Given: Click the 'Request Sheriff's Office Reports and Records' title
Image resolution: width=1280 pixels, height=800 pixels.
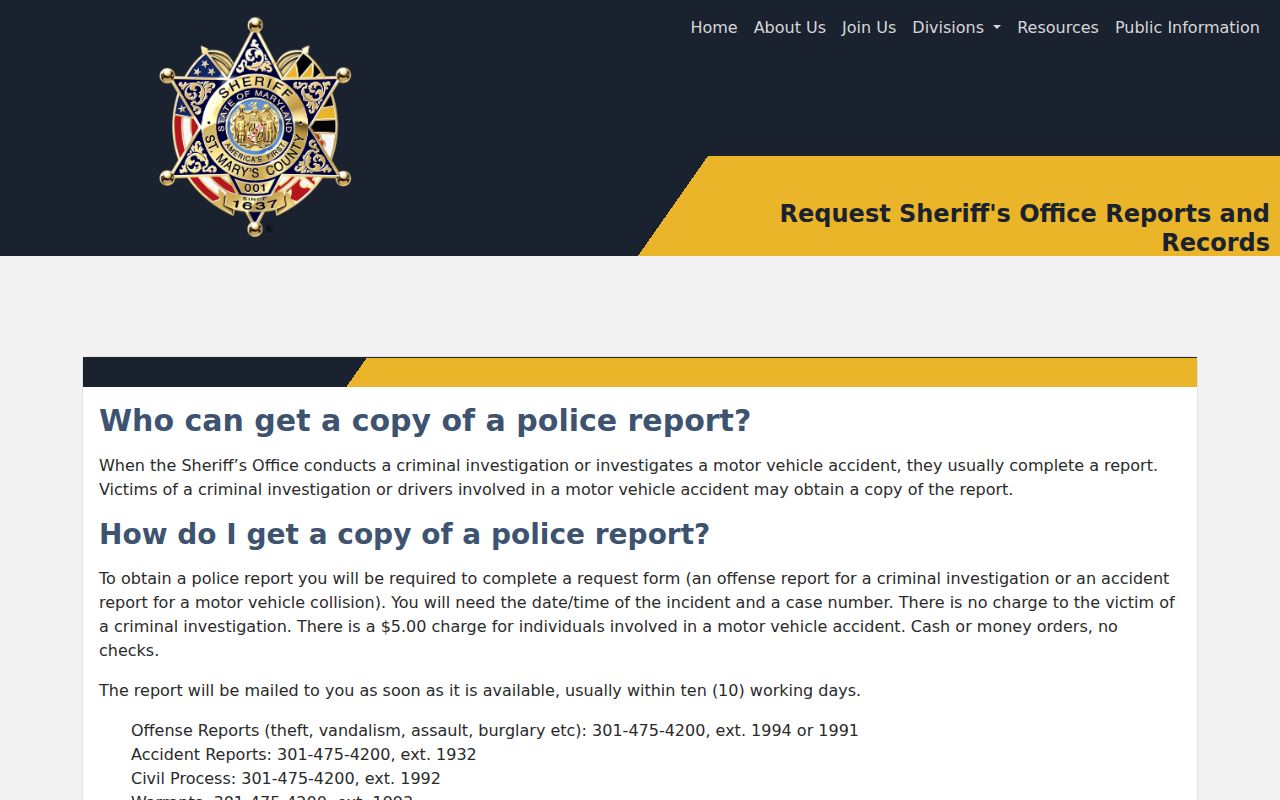Looking at the screenshot, I should point(1025,228).
